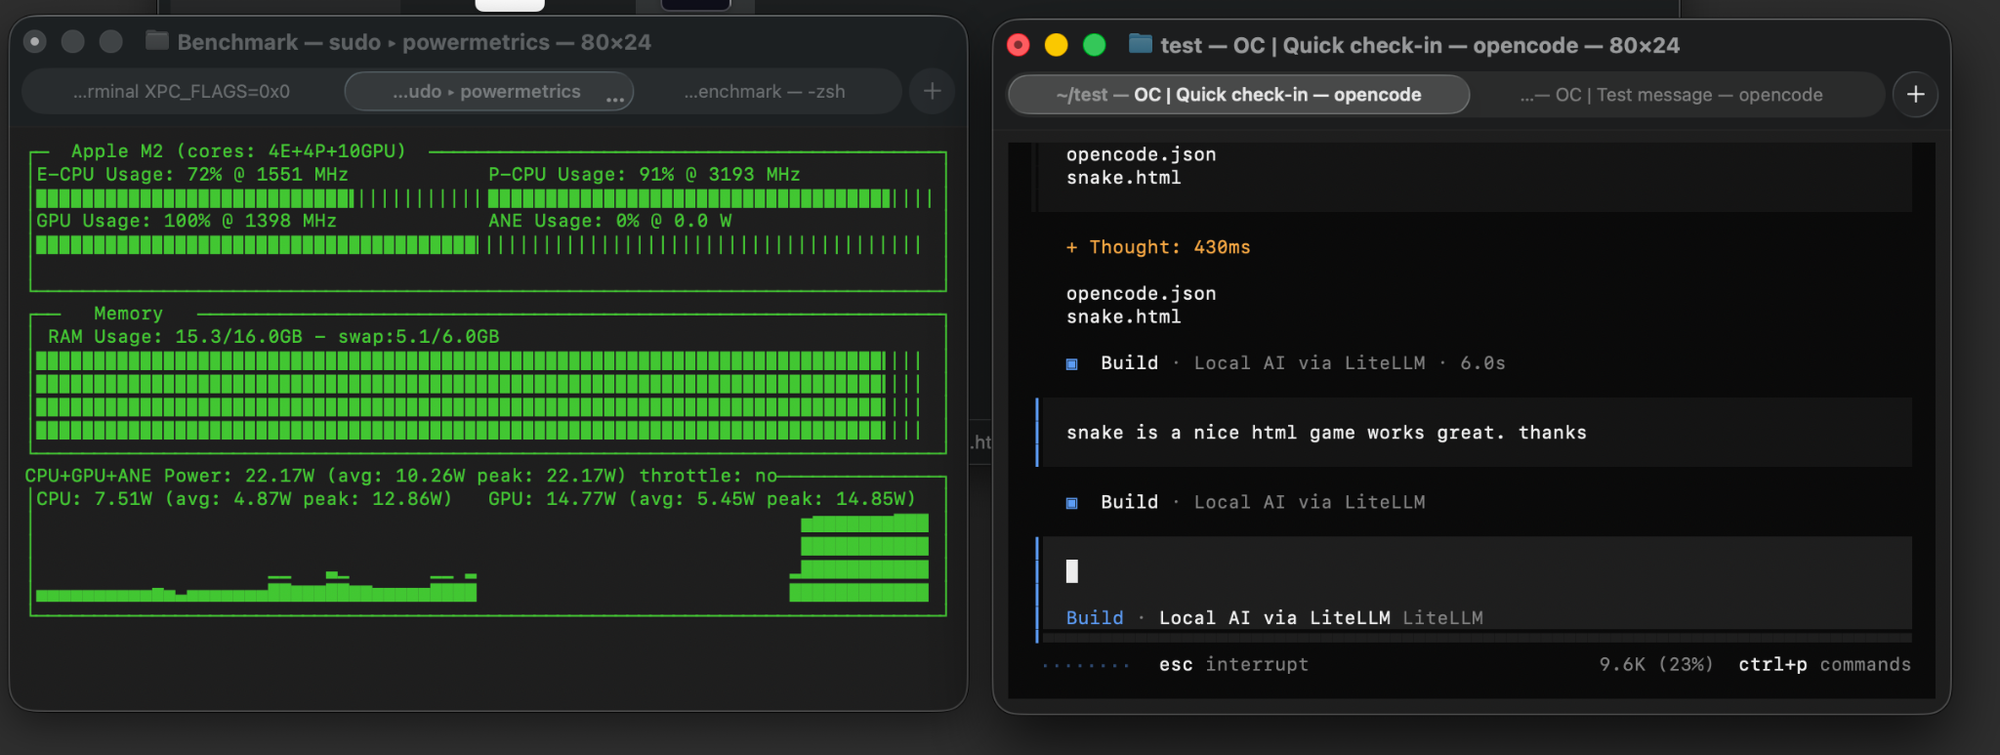
Task: Add a new tab in test opencode window
Action: [x=1915, y=95]
